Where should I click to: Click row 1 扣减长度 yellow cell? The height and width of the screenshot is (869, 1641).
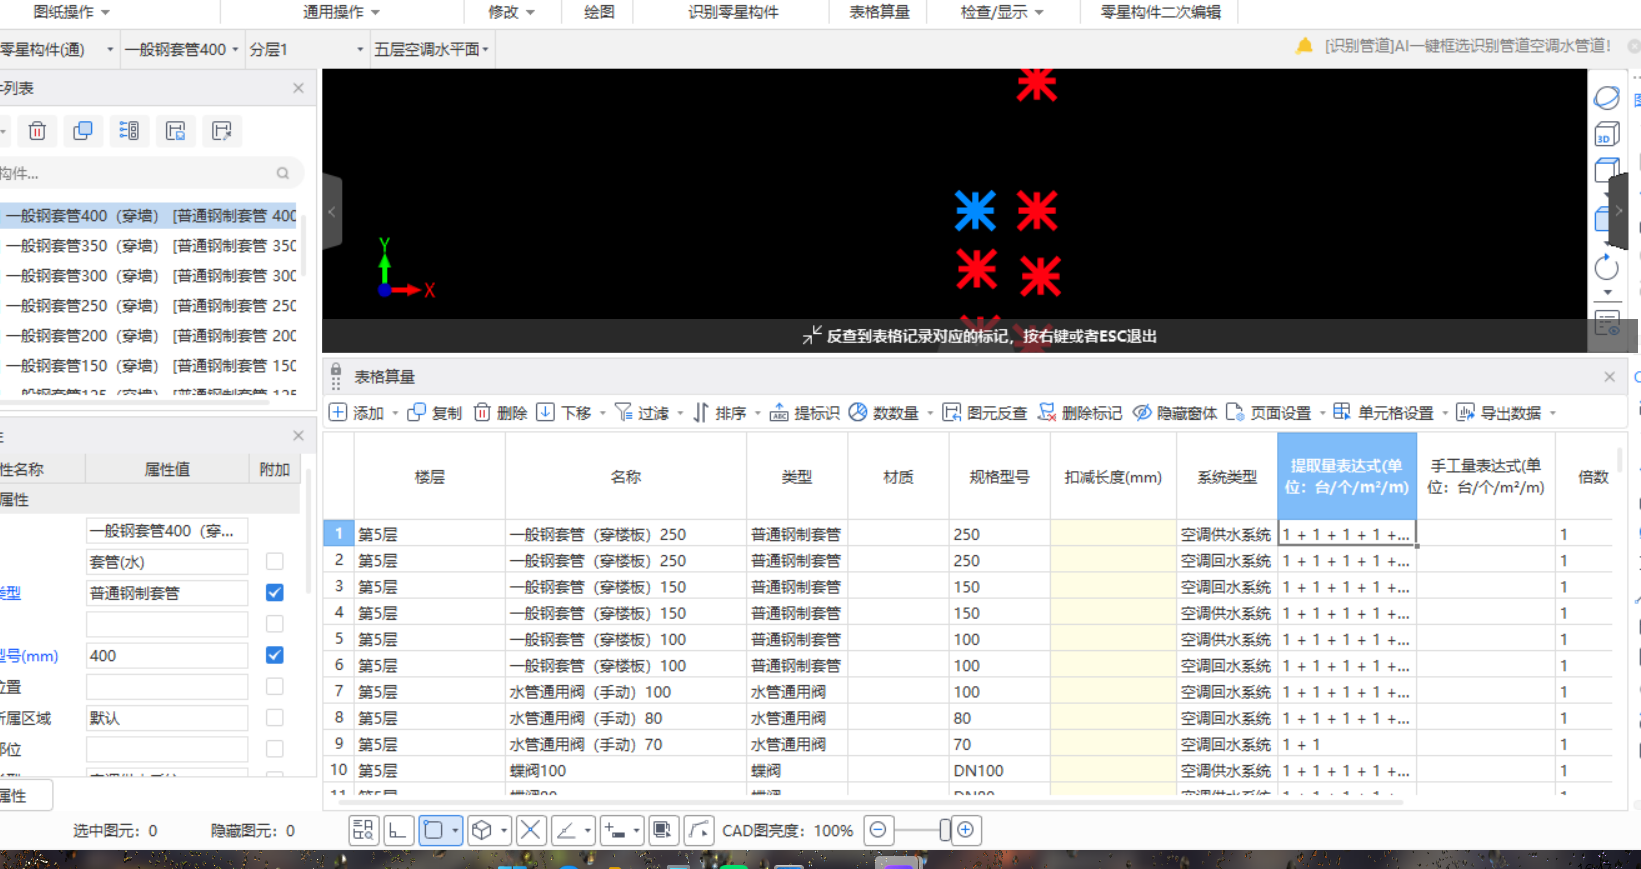coord(1112,534)
